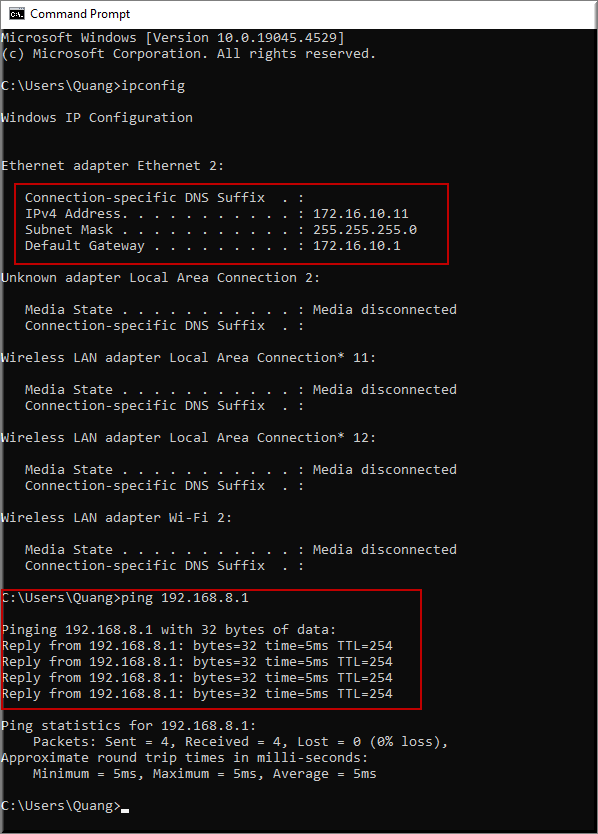Click 'Local Area Connection* 12' adapter heading
The image size is (598, 834).
click(188, 438)
